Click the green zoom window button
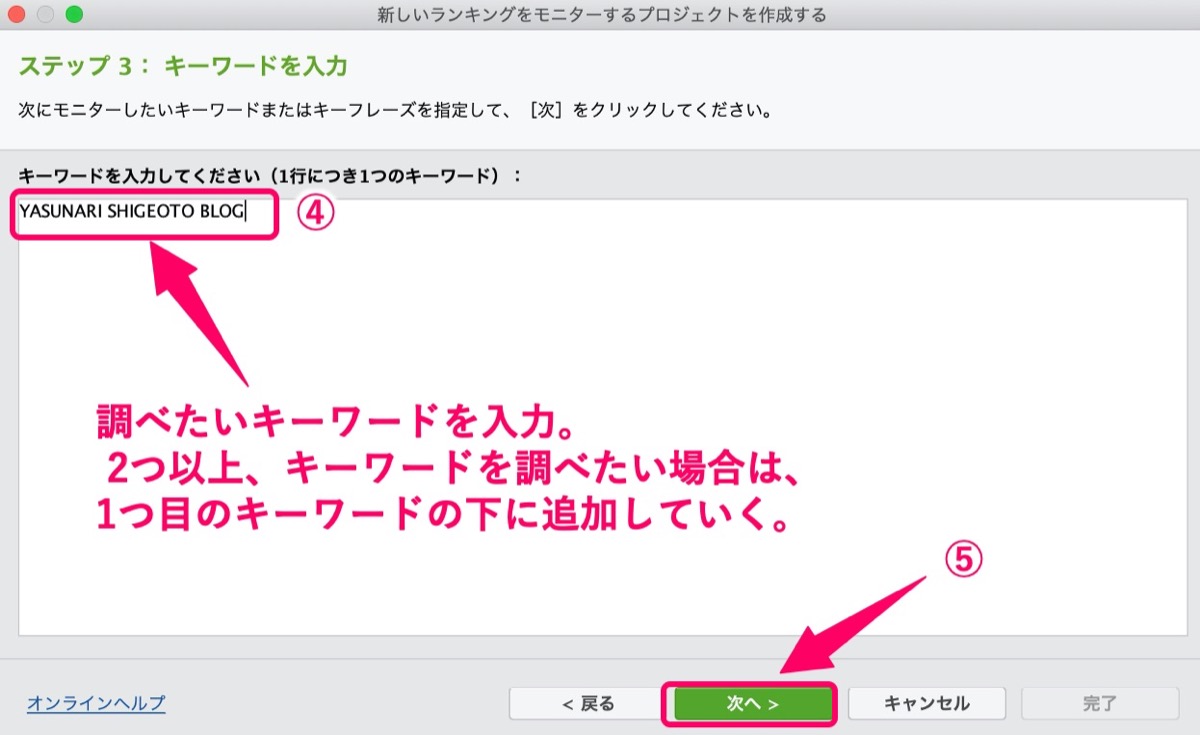Viewport: 1200px width, 735px height. click(74, 15)
